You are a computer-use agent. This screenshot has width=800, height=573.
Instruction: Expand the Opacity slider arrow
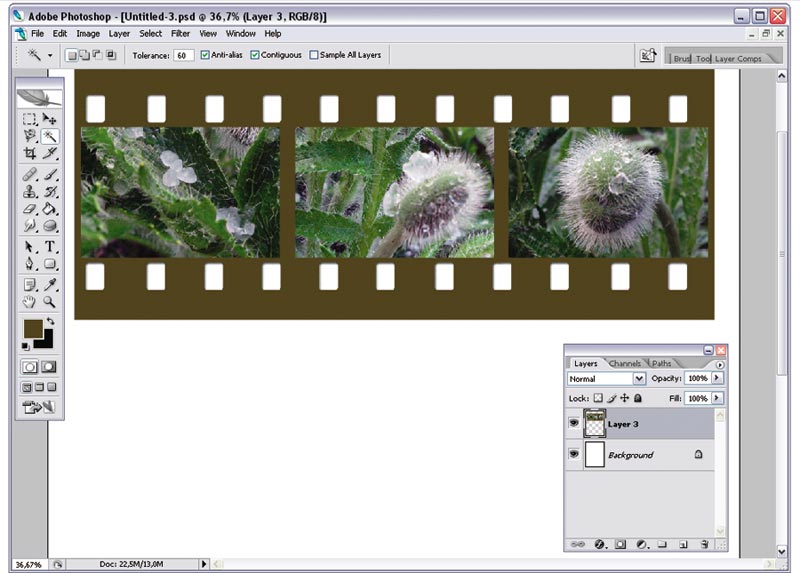pos(717,378)
